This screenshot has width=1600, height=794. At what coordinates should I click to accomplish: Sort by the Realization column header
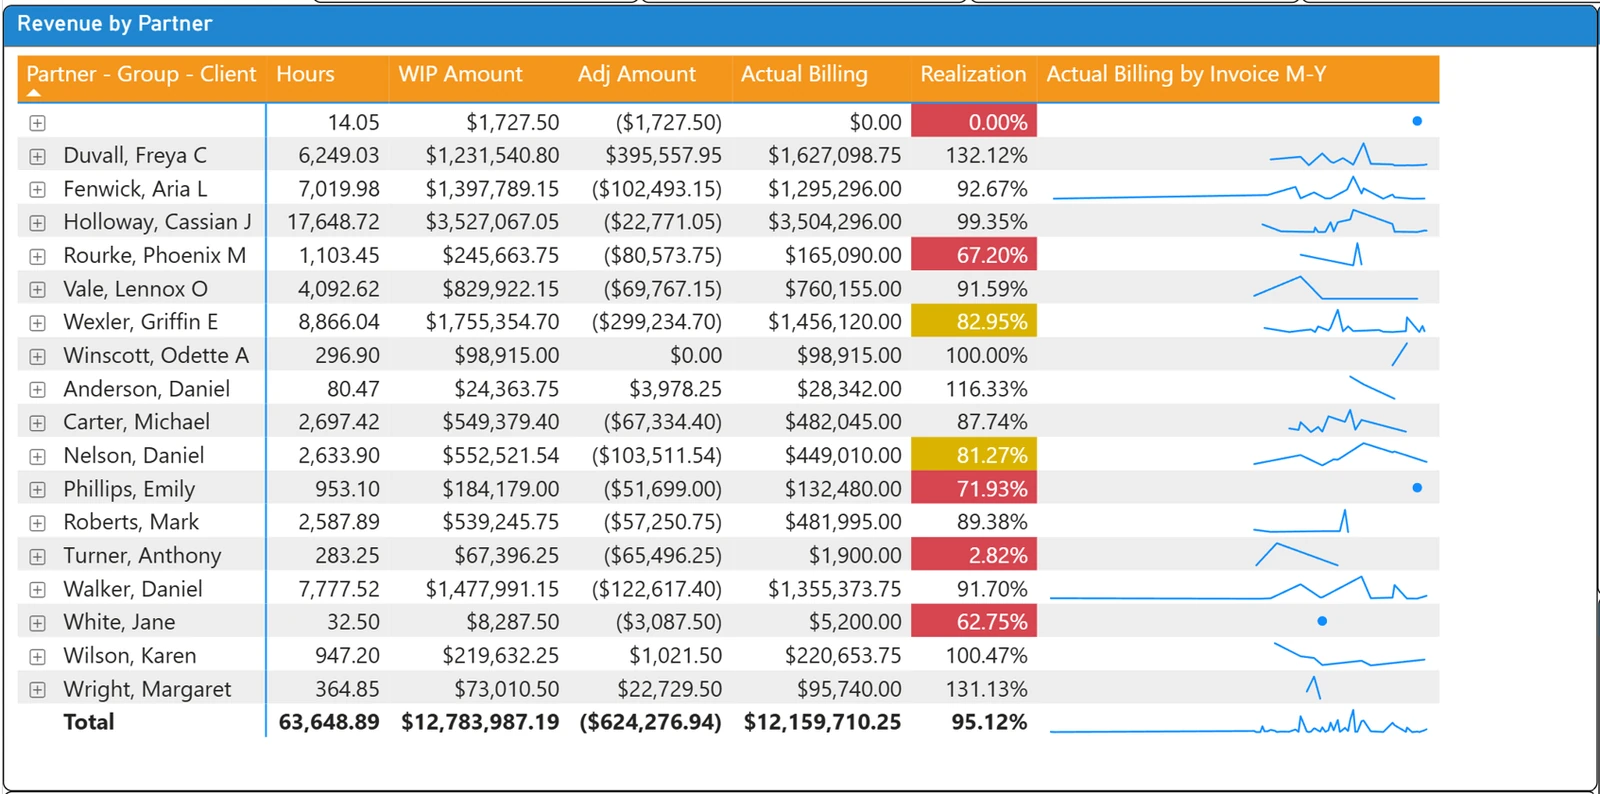[973, 74]
